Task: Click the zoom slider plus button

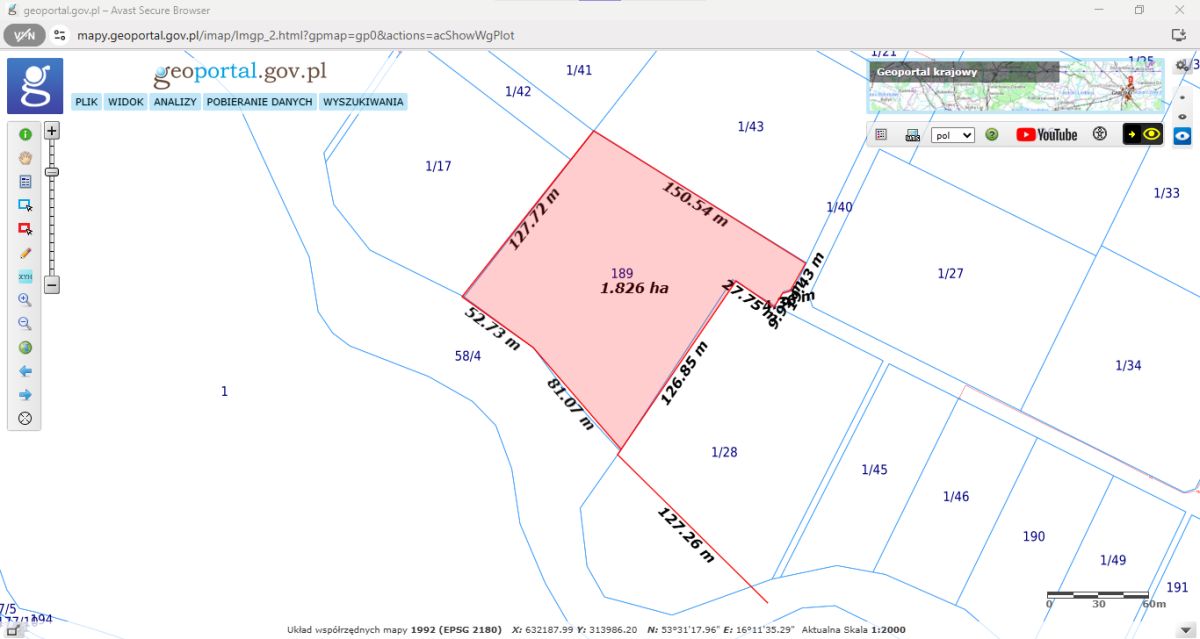Action: pyautogui.click(x=52, y=130)
